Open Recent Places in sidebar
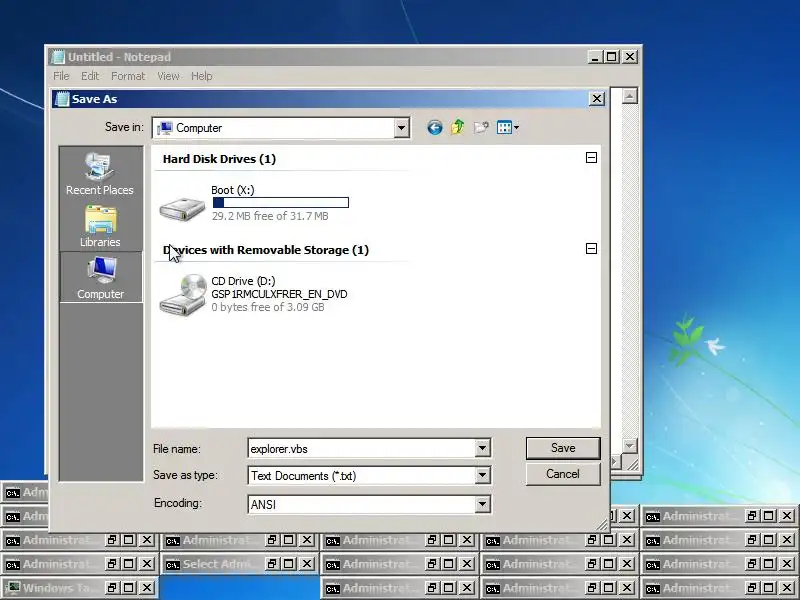800x600 pixels. (x=100, y=173)
